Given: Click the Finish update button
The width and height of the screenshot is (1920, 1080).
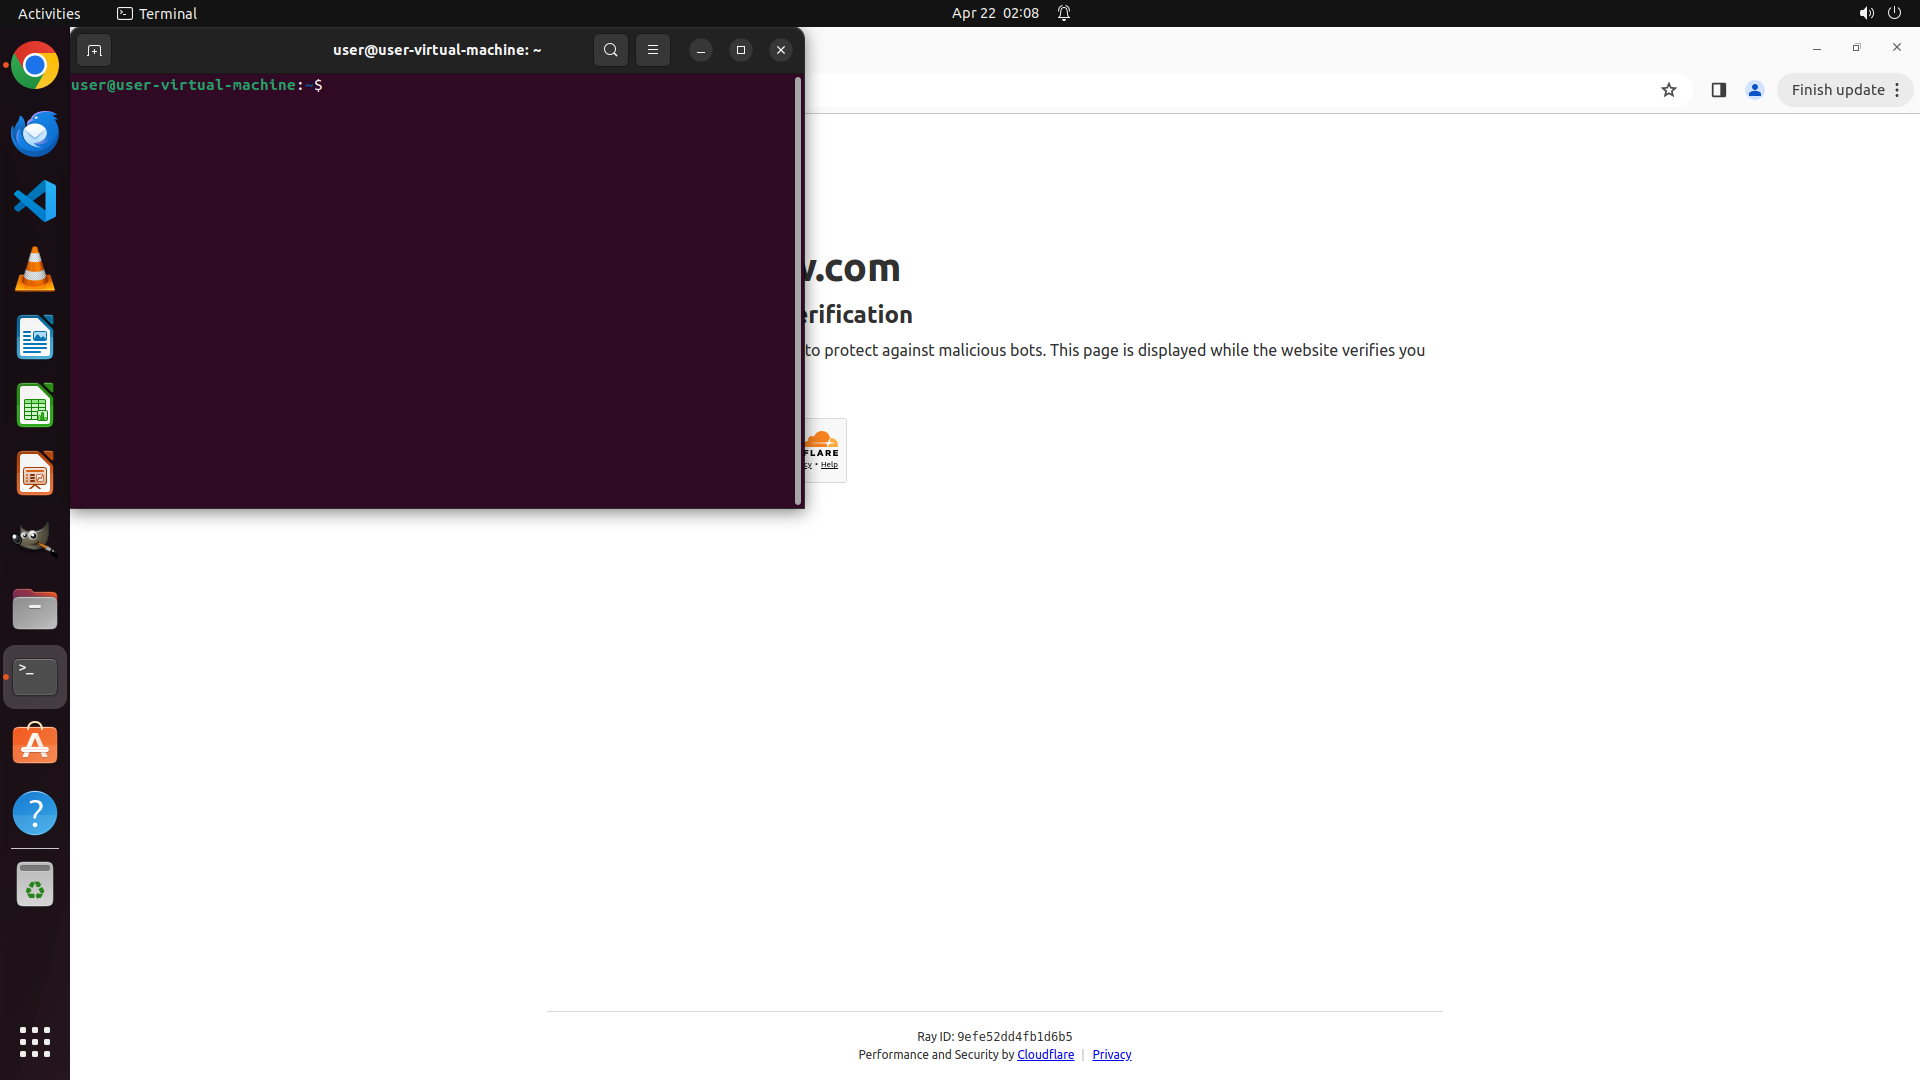Looking at the screenshot, I should (1837, 90).
